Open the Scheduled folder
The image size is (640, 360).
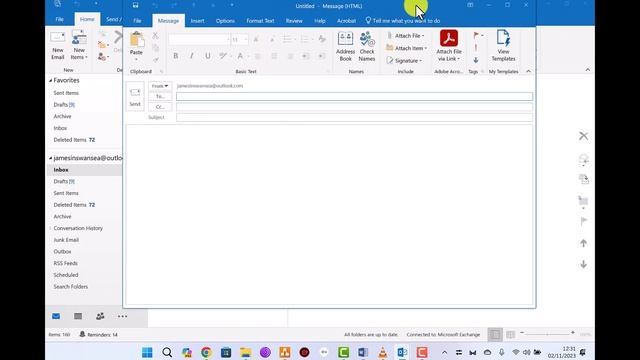point(66,275)
